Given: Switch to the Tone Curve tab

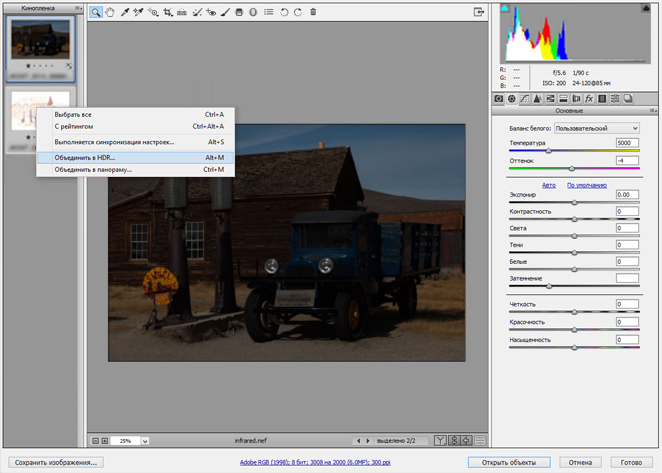Looking at the screenshot, I should pos(524,99).
